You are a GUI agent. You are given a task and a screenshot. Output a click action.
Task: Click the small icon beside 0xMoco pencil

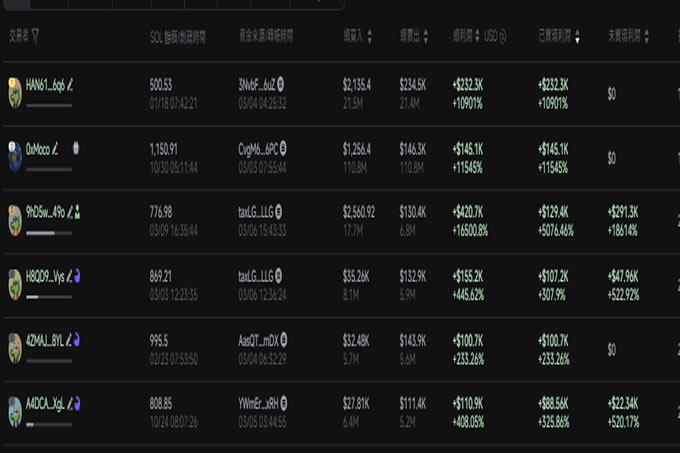pyautogui.click(x=76, y=148)
